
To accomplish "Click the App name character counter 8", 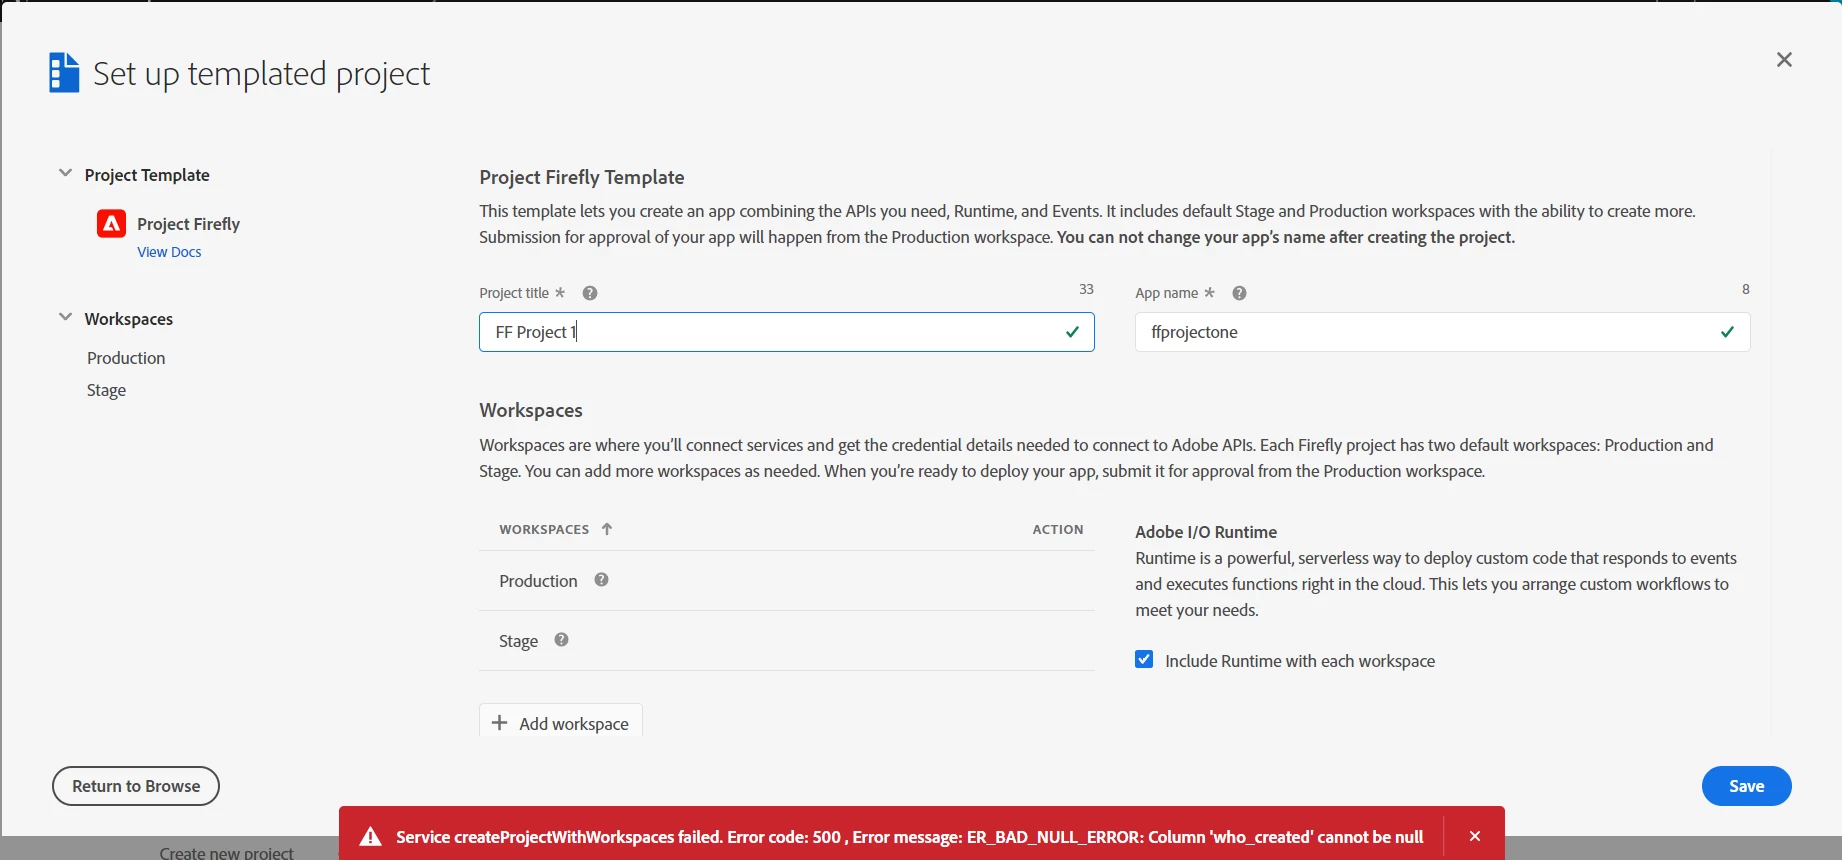I will pos(1746,289).
